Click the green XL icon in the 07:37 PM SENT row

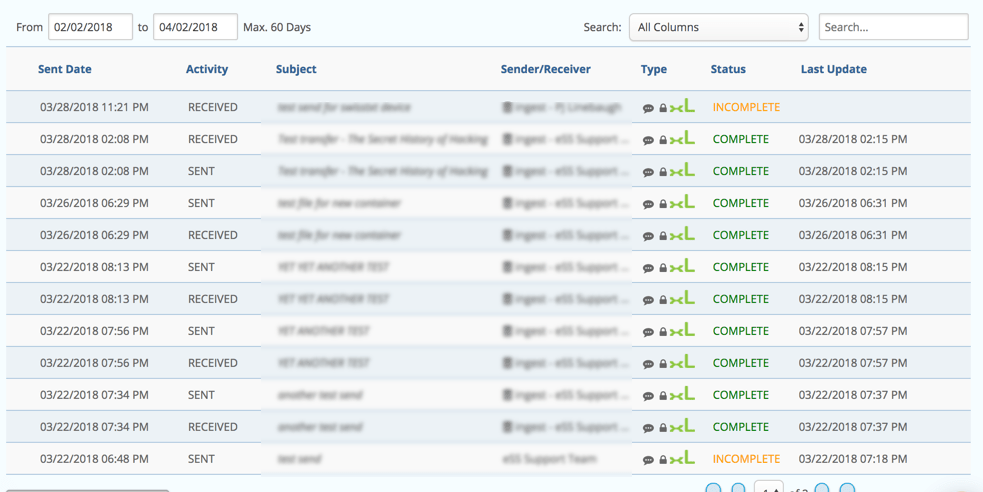tap(682, 395)
